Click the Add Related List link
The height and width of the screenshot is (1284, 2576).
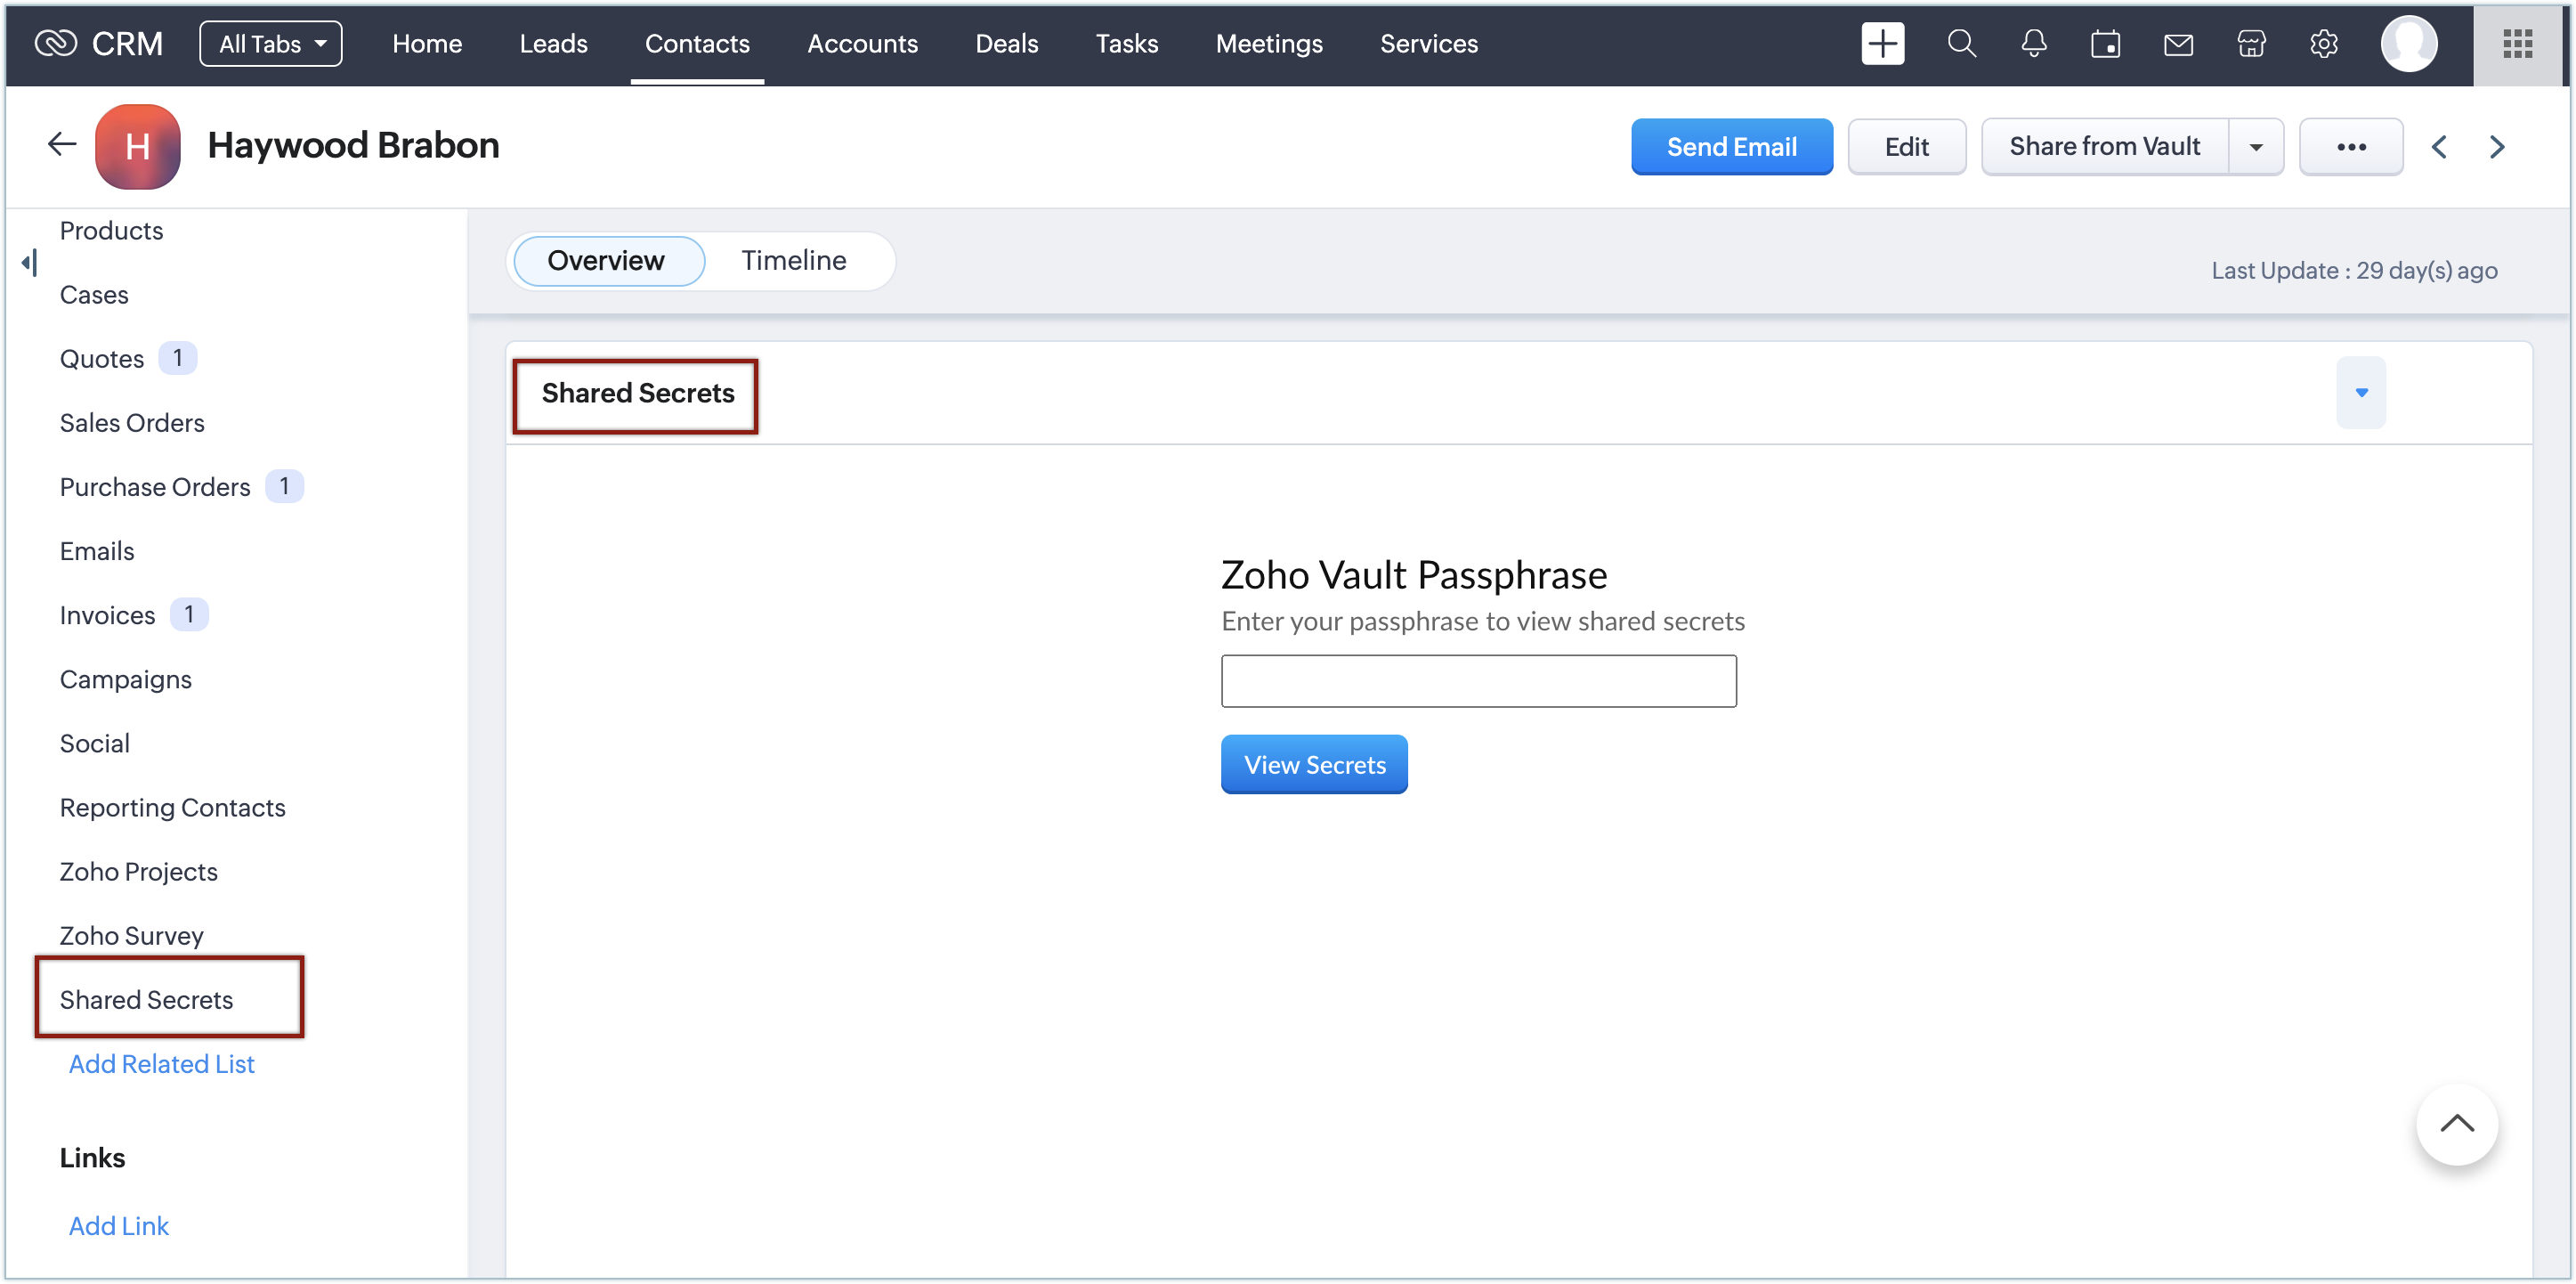point(161,1064)
